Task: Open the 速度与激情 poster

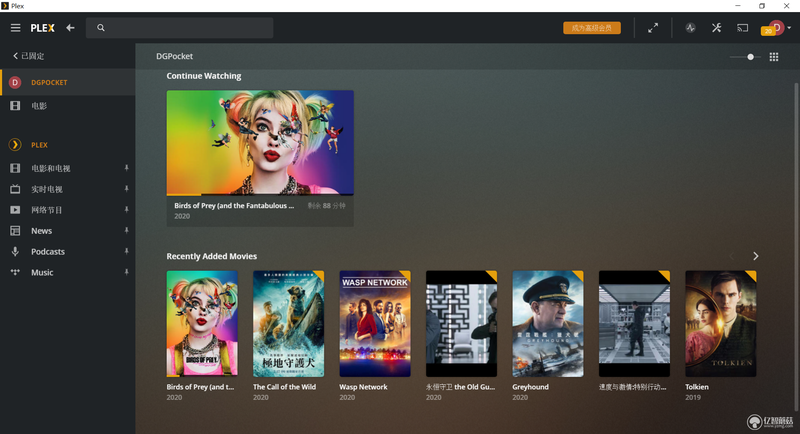Action: pos(635,324)
